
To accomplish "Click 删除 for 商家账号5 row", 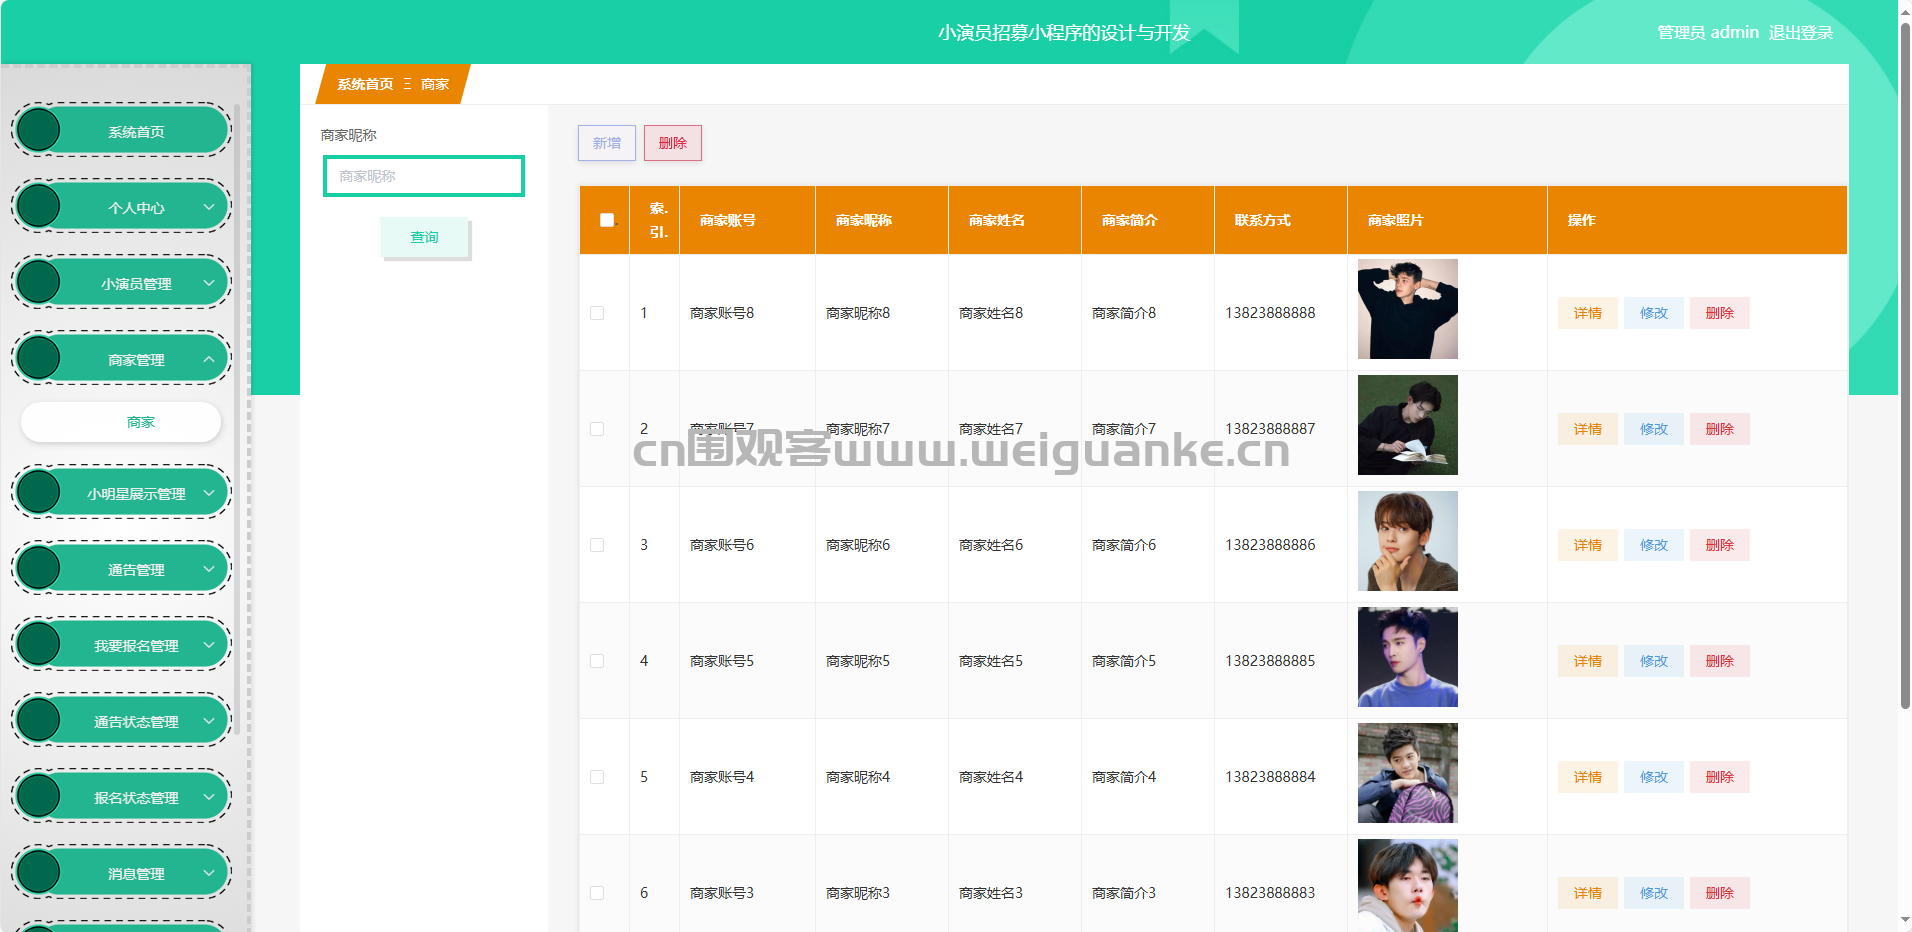I will pos(1720,661).
